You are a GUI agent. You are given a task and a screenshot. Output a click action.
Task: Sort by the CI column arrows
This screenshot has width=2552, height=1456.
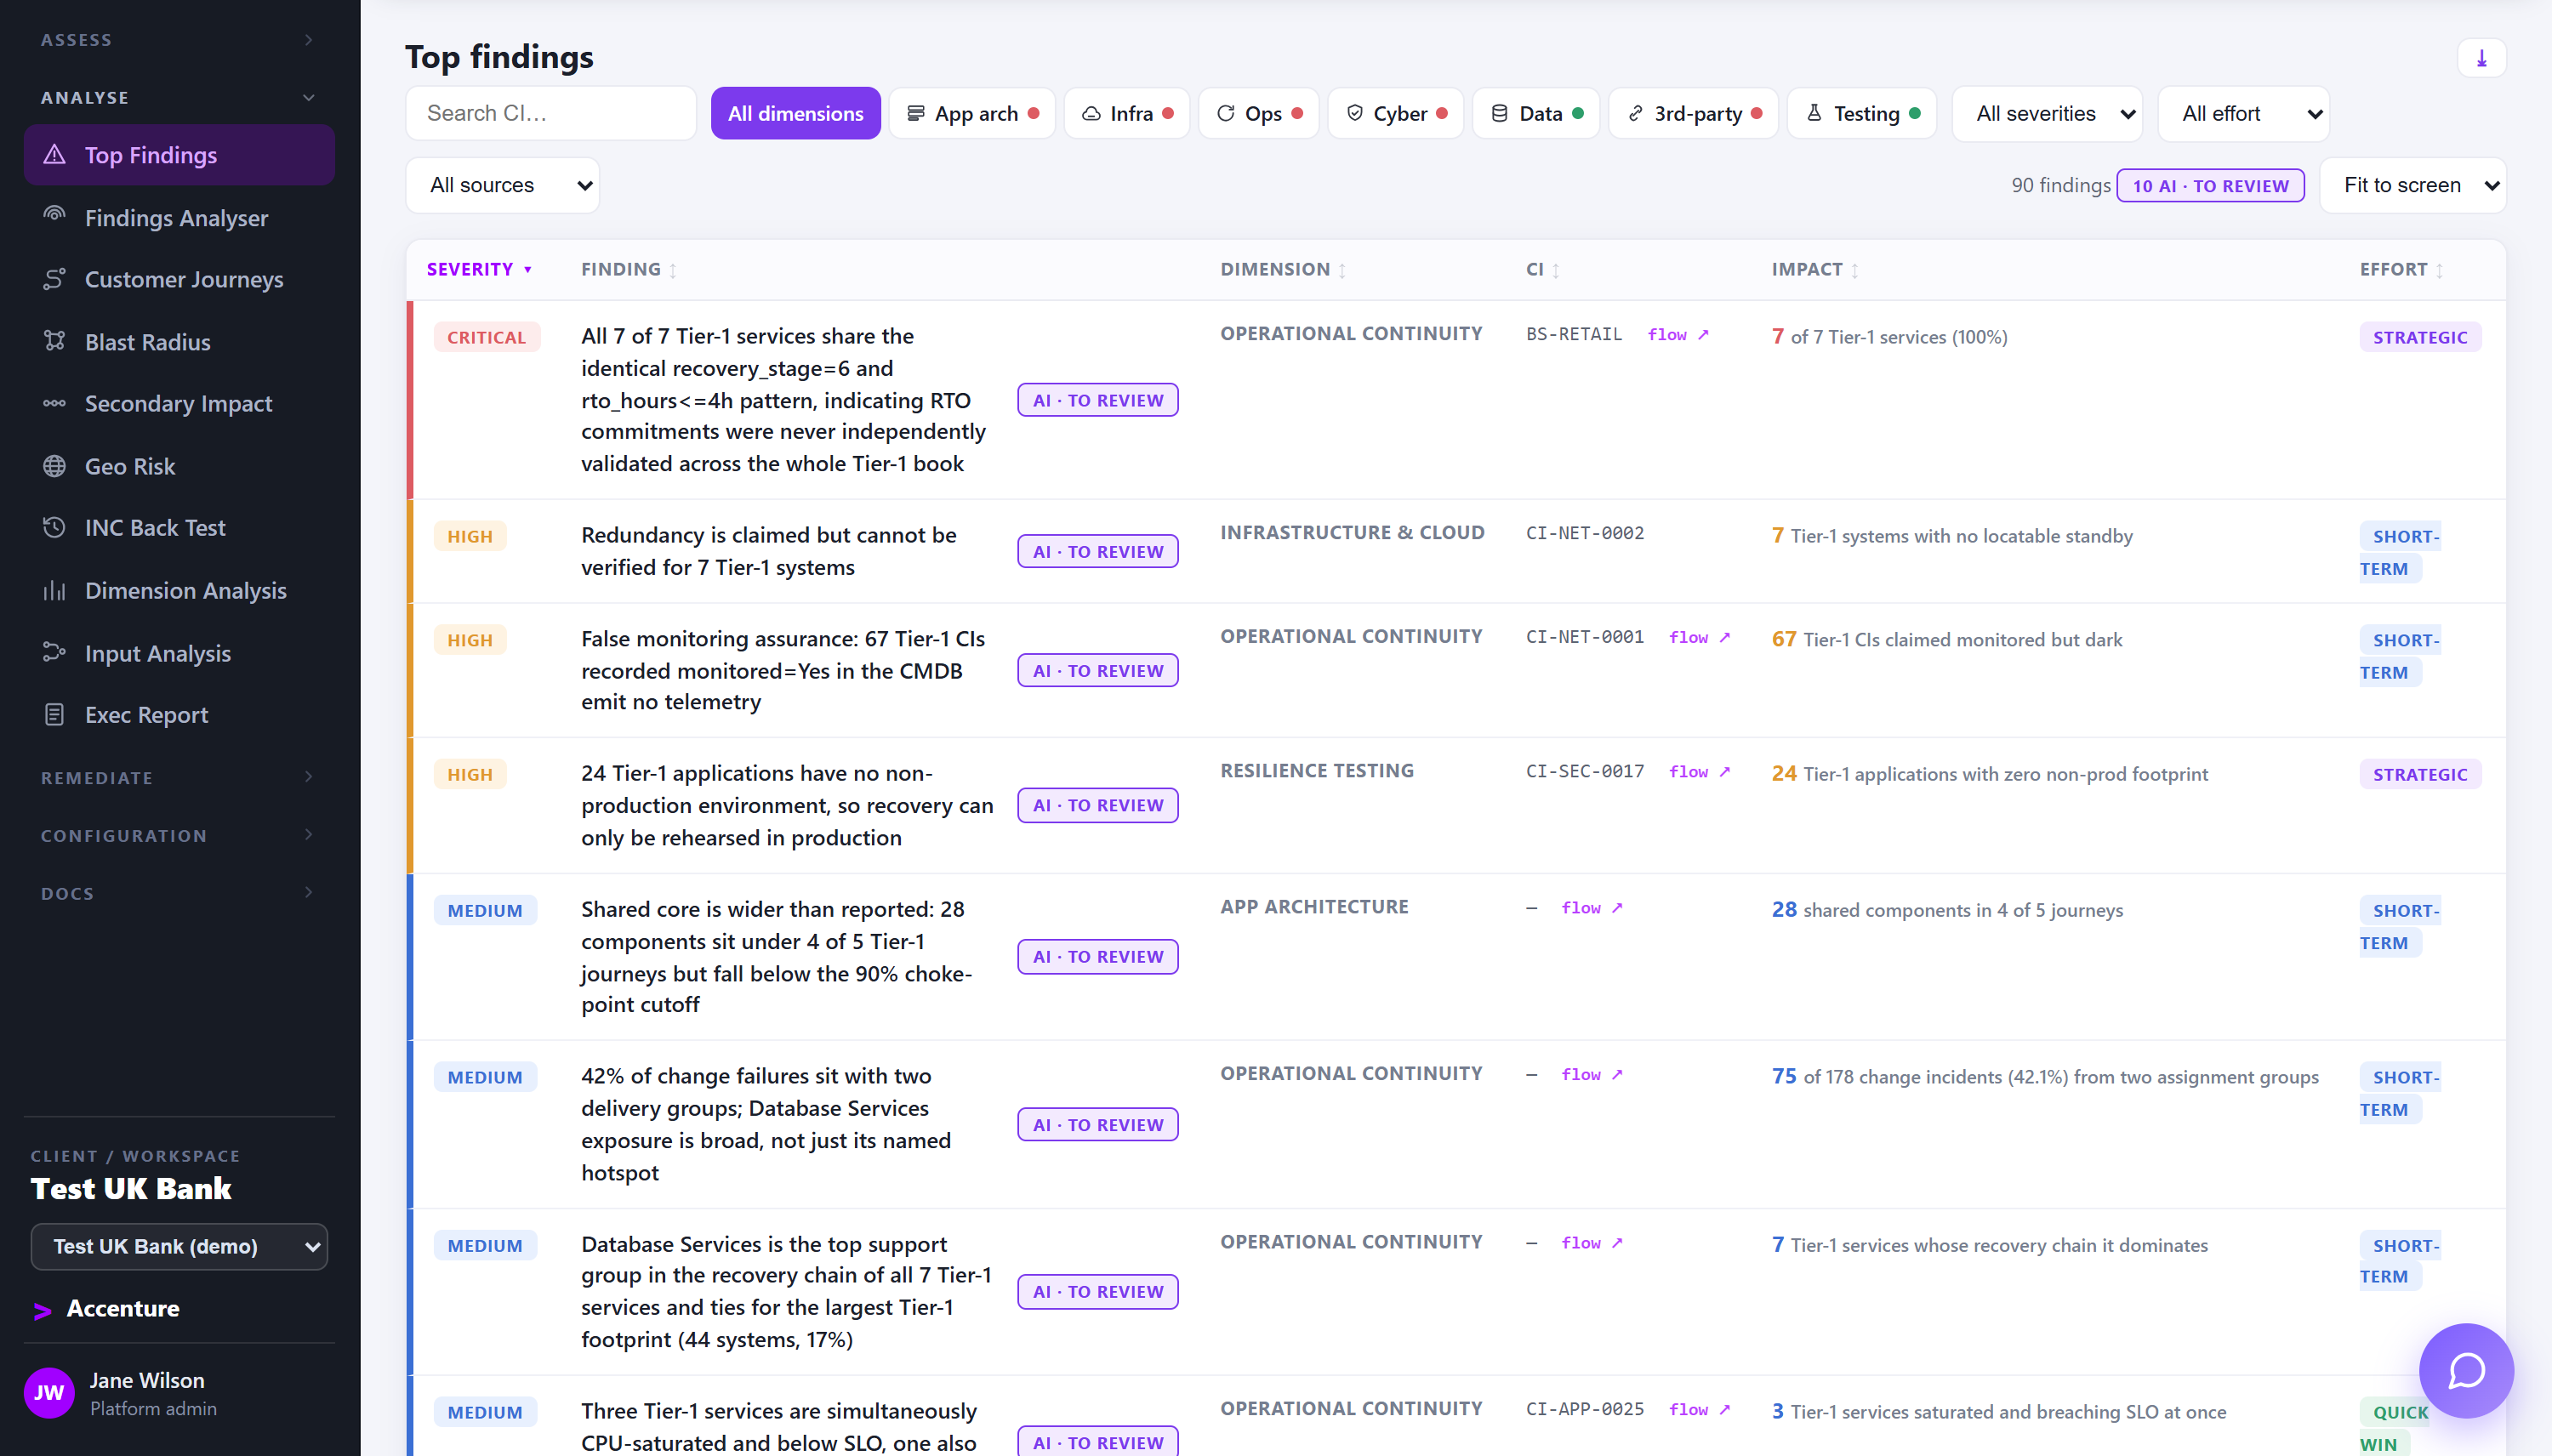tap(1556, 270)
